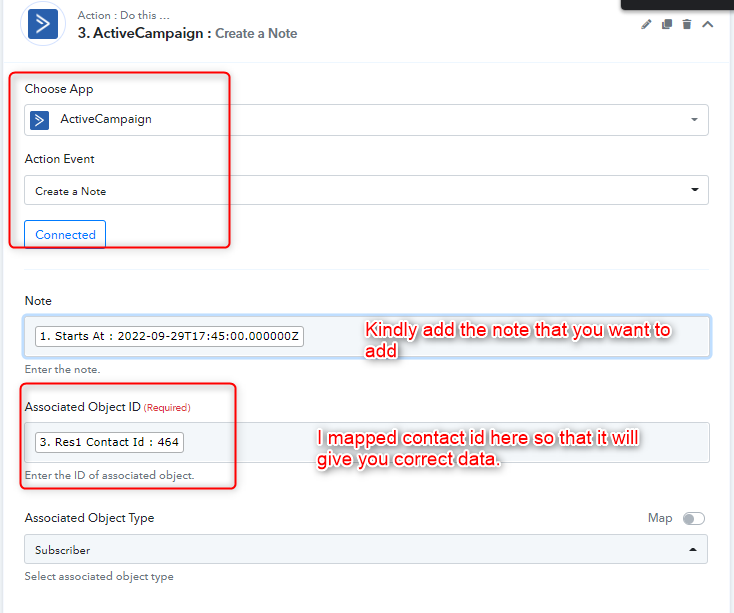Click the 'Action : Do this ...' label

click(124, 15)
